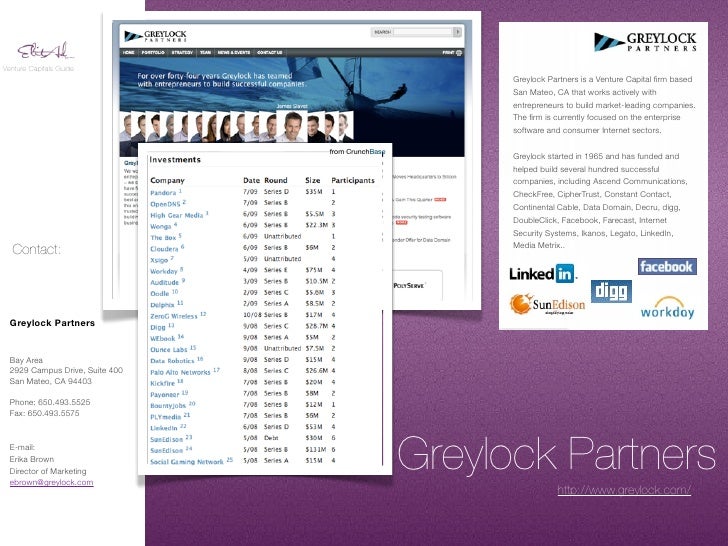728x546 pixels.
Task: Click the 'from CrunchBase' label
Action: (357, 151)
